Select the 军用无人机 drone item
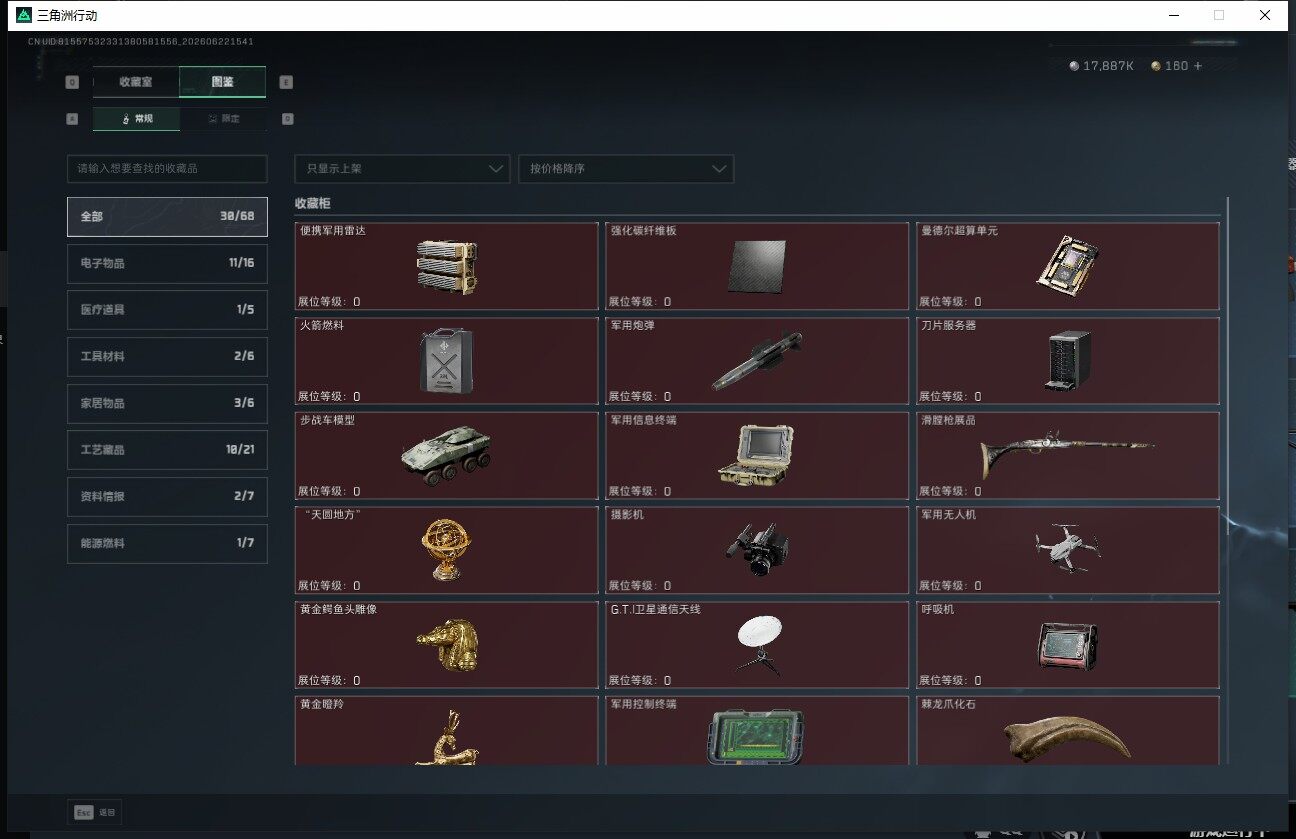 1067,548
